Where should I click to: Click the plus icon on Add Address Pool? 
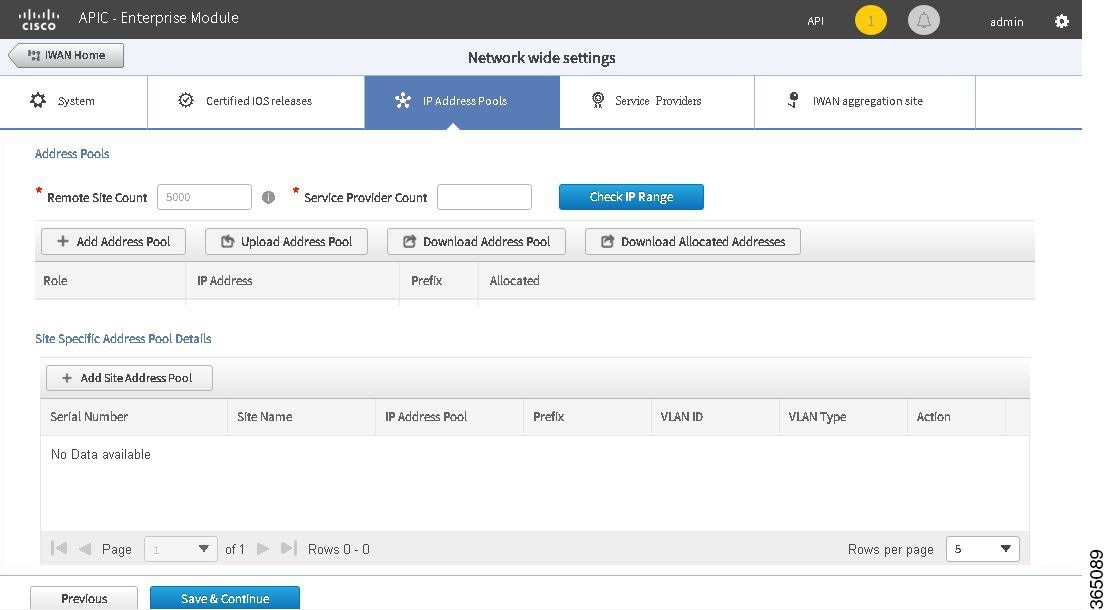click(64, 241)
